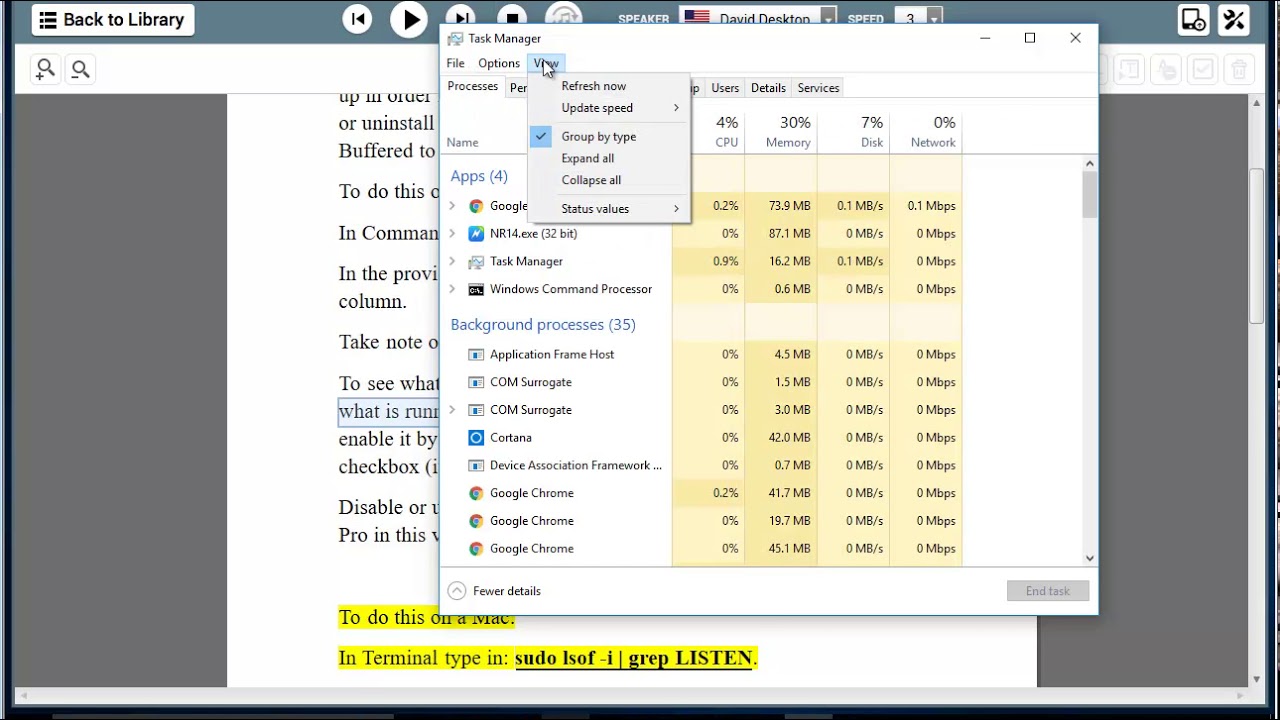This screenshot has height=720, width=1280.
Task: Expand the NR14.exe (32 bit) row
Action: 452,234
